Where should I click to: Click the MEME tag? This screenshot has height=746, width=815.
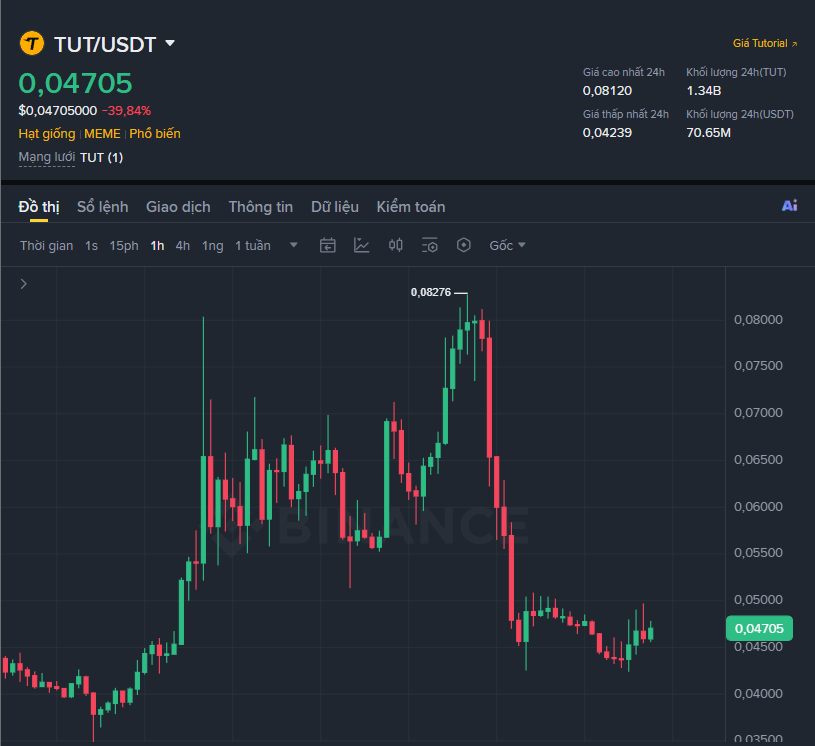[x=102, y=134]
